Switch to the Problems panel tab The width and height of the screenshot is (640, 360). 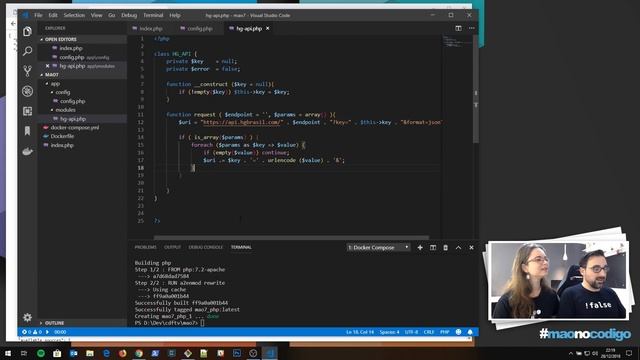(x=146, y=247)
